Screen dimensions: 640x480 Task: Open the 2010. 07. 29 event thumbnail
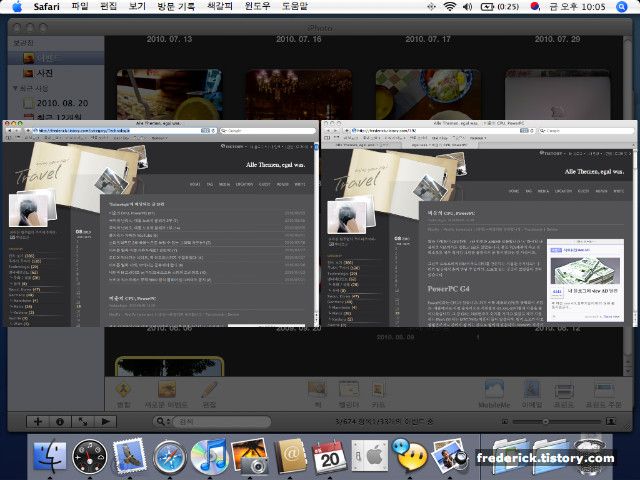(x=558, y=94)
